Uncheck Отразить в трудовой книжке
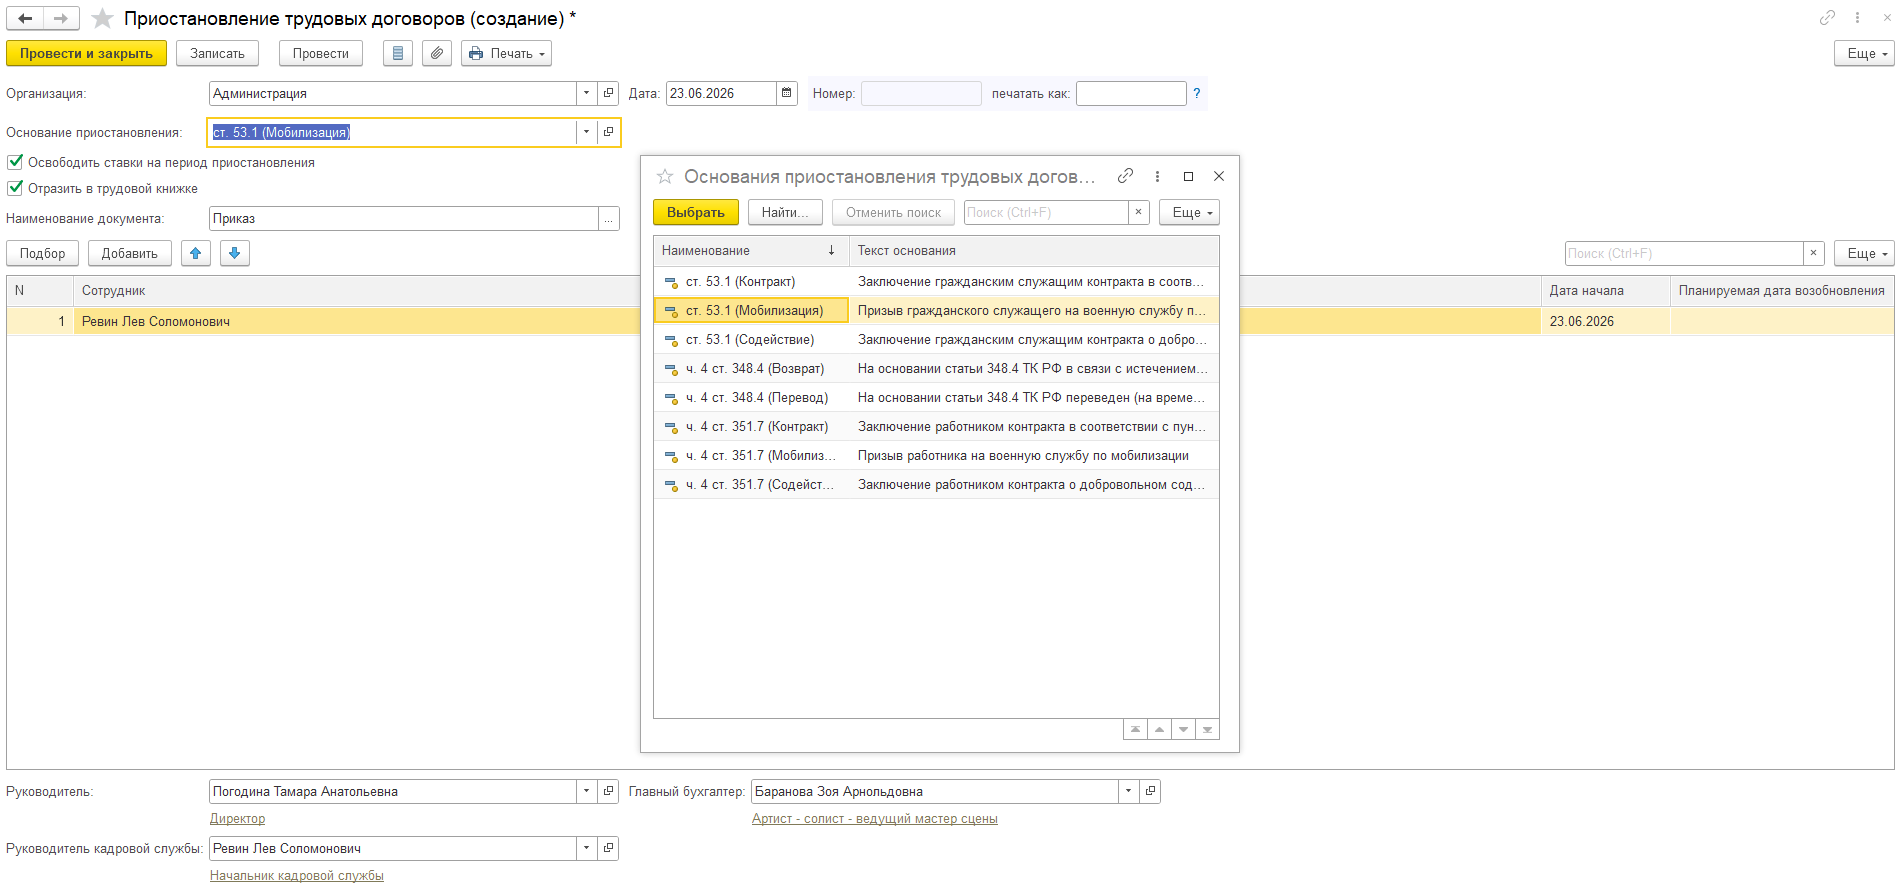 (15, 188)
